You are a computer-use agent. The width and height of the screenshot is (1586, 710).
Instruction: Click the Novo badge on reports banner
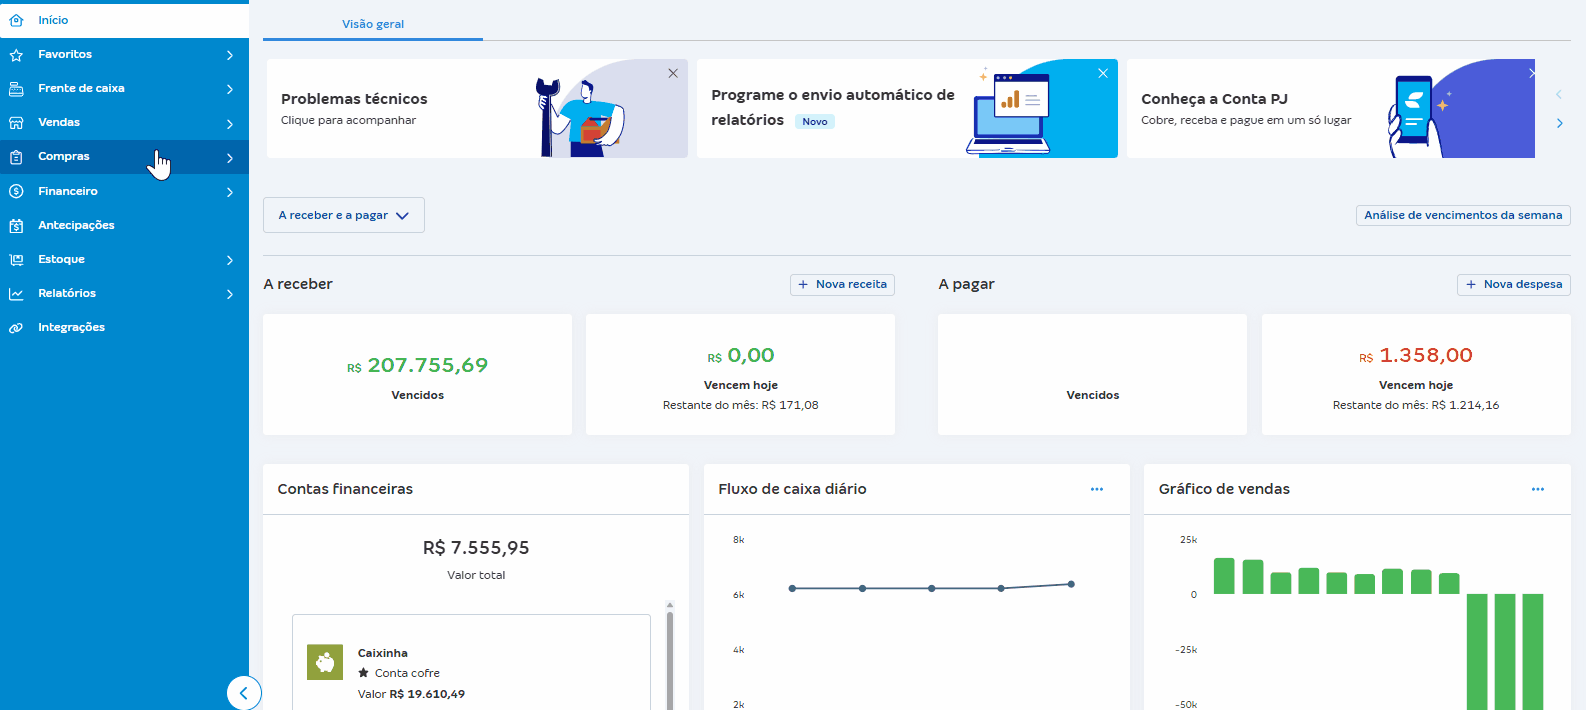point(815,122)
